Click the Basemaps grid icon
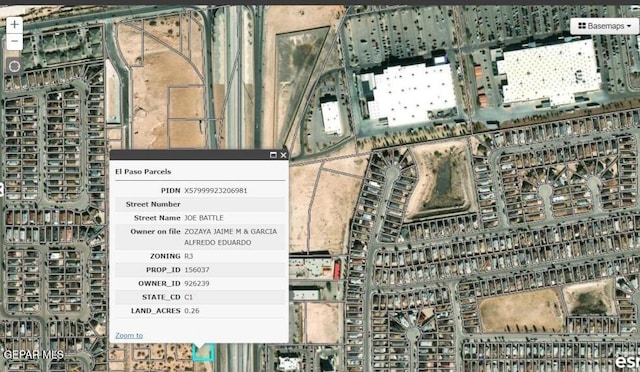The height and width of the screenshot is (372, 640). (582, 26)
